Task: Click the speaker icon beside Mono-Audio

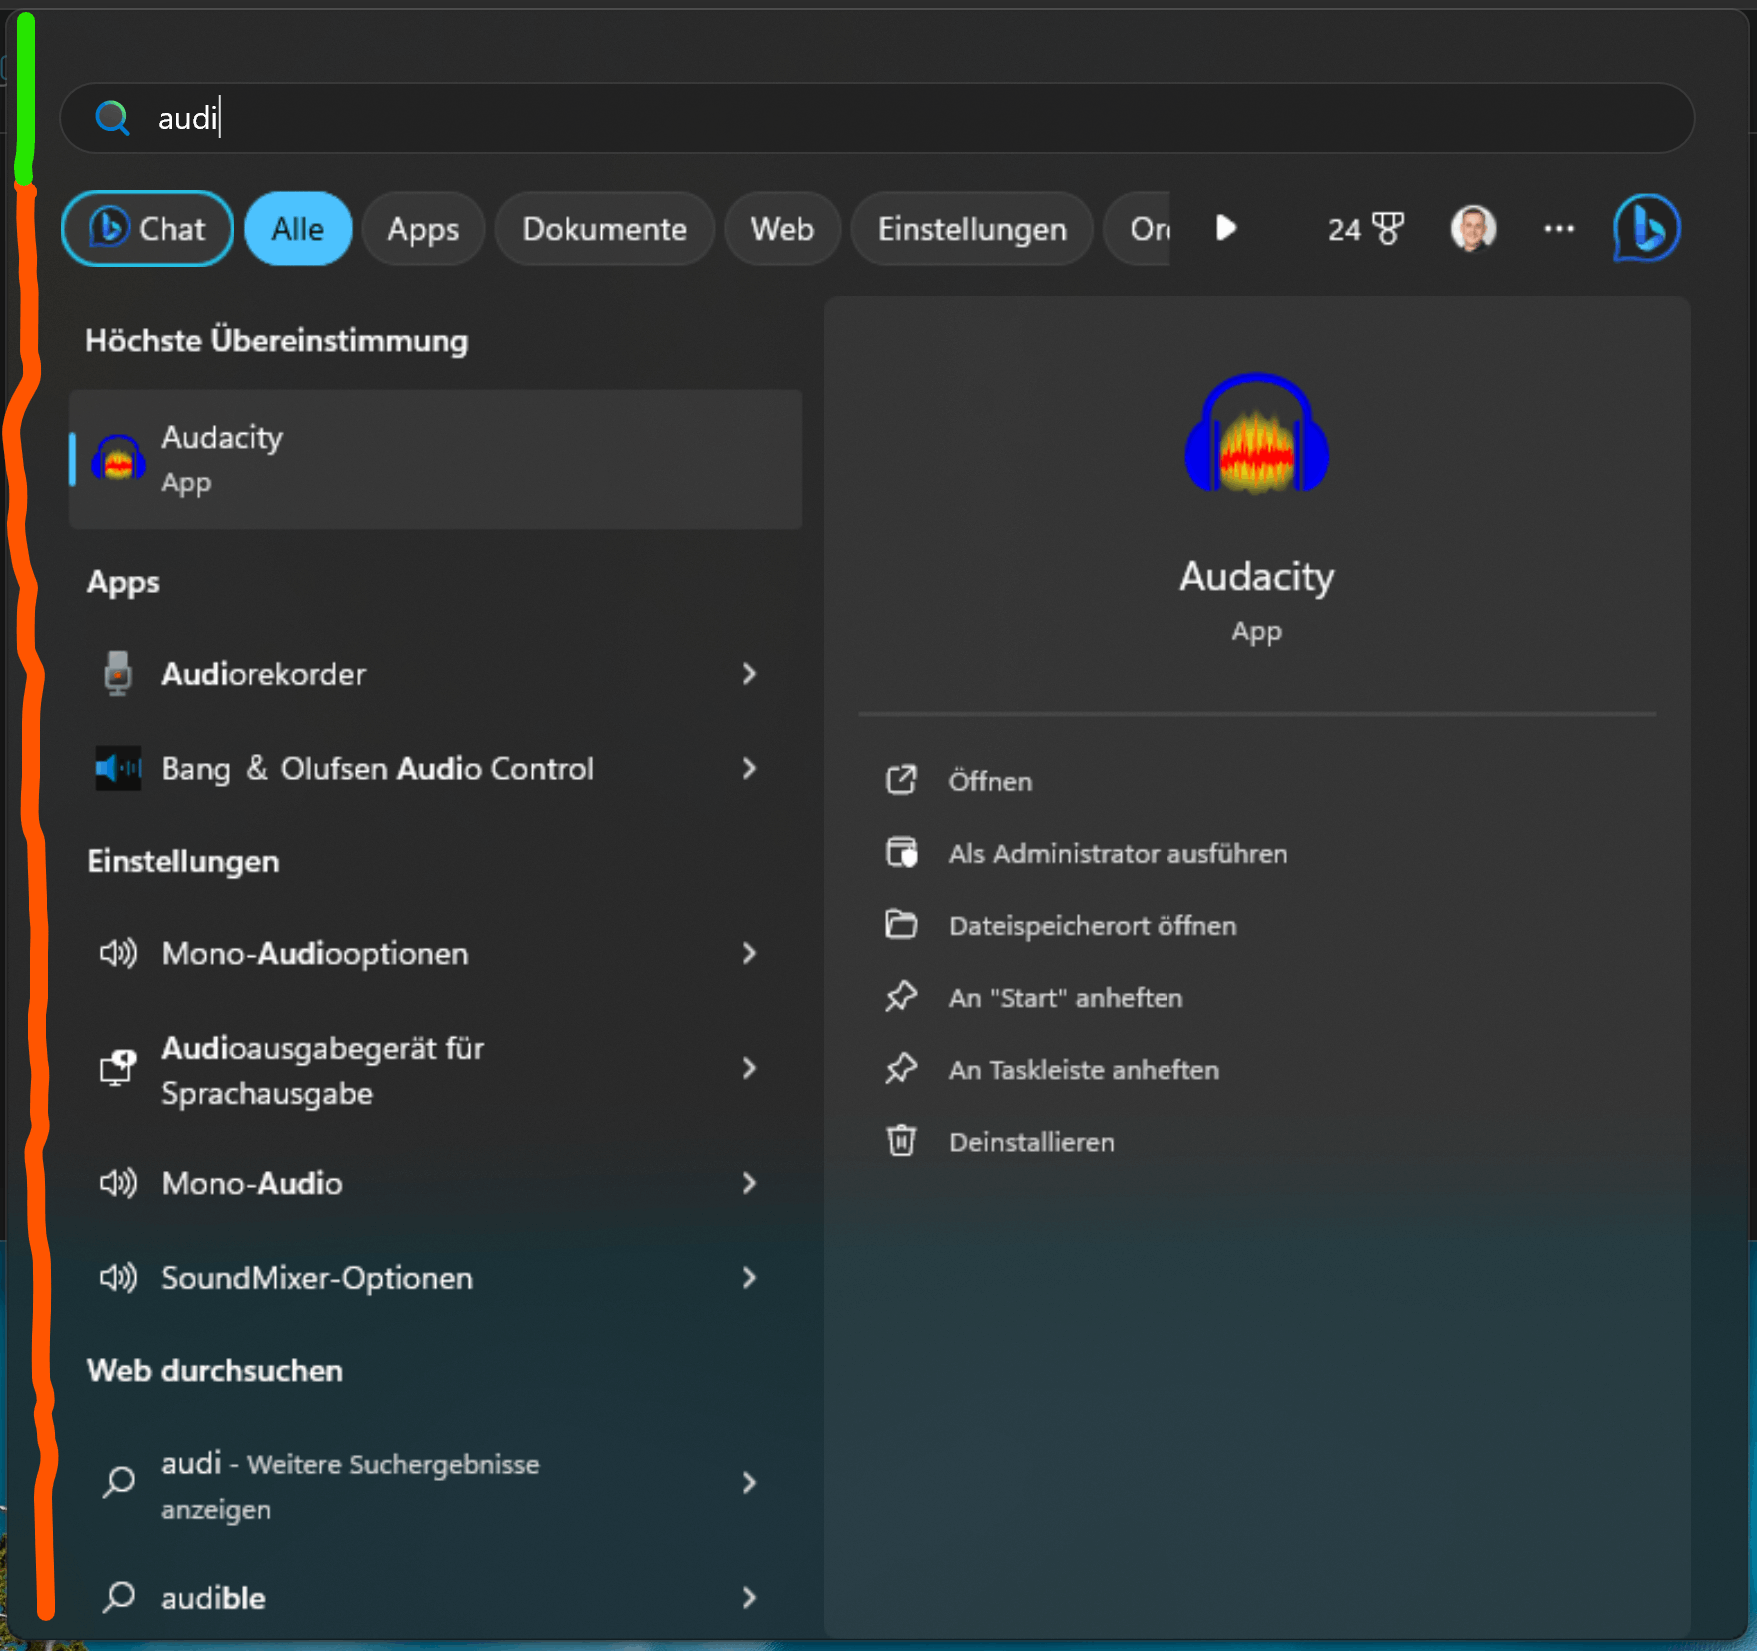Action: 118,1183
